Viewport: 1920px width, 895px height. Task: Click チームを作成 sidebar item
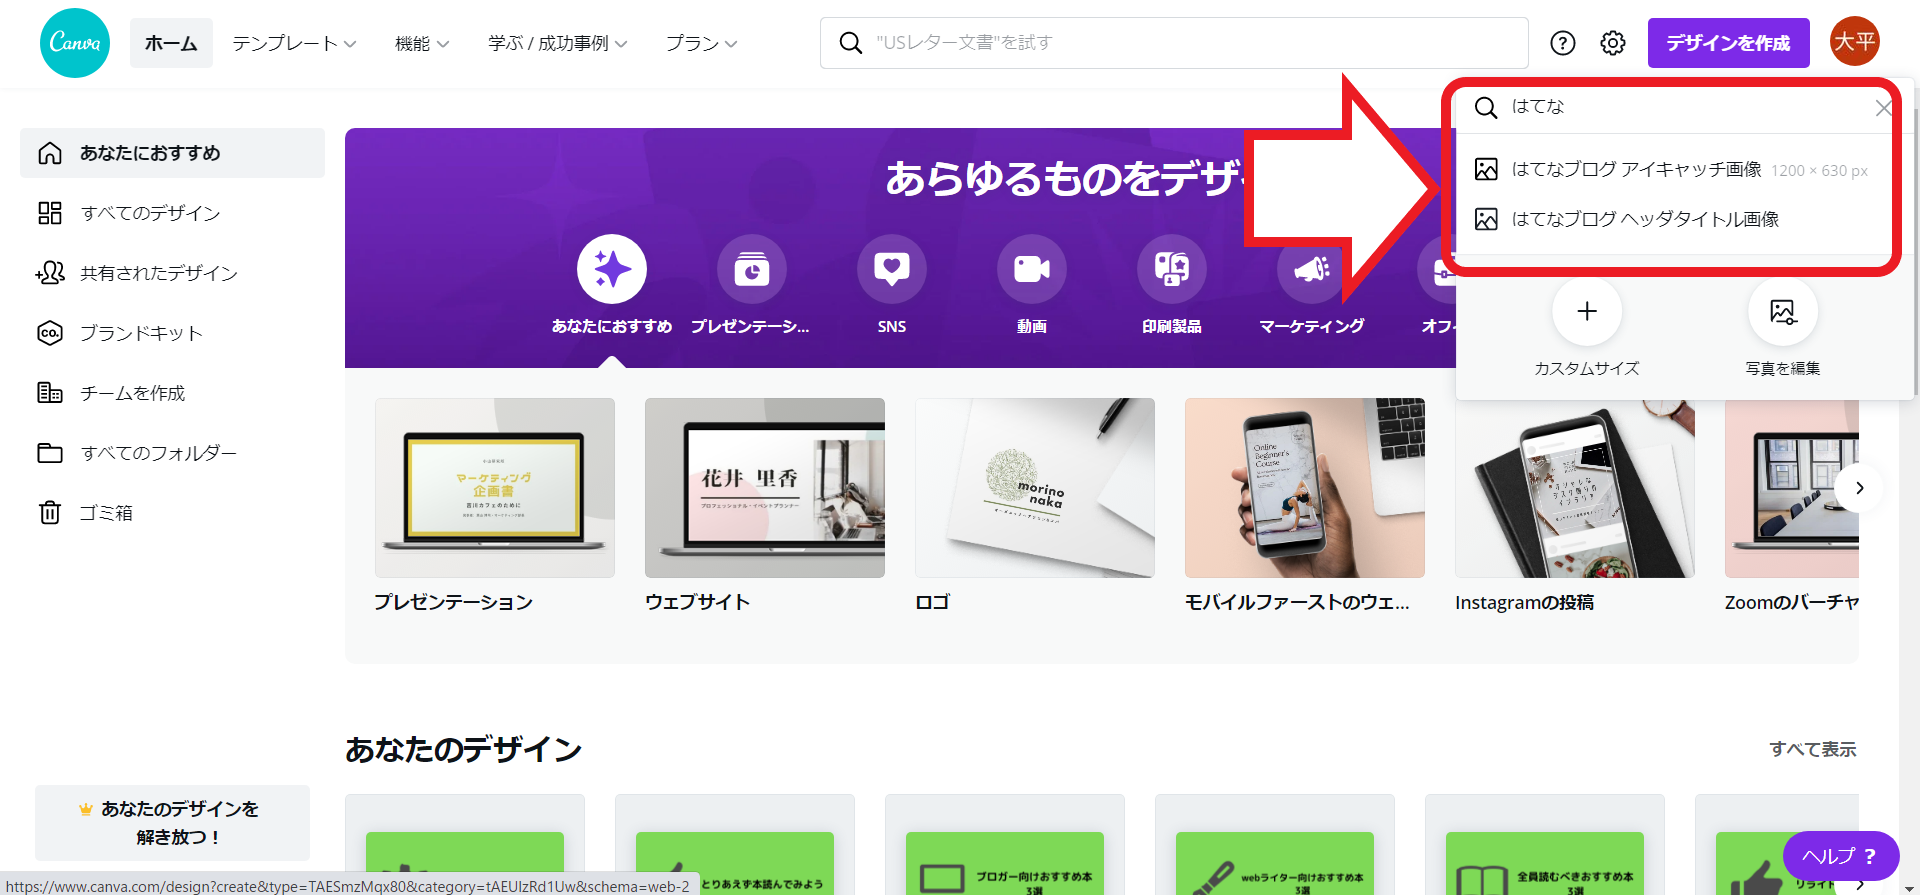tap(172, 393)
